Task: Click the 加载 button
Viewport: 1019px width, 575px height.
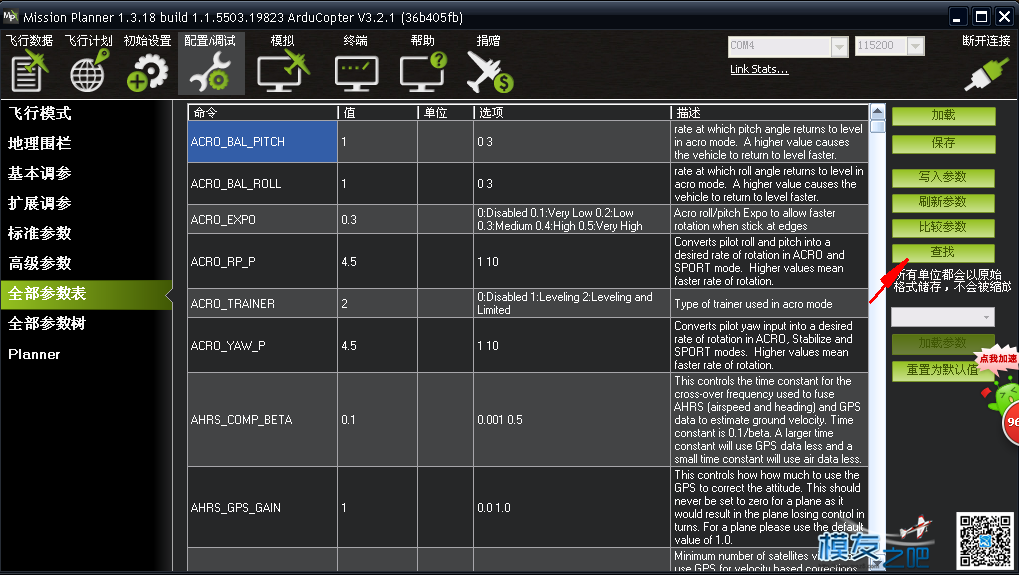Action: pyautogui.click(x=943, y=116)
